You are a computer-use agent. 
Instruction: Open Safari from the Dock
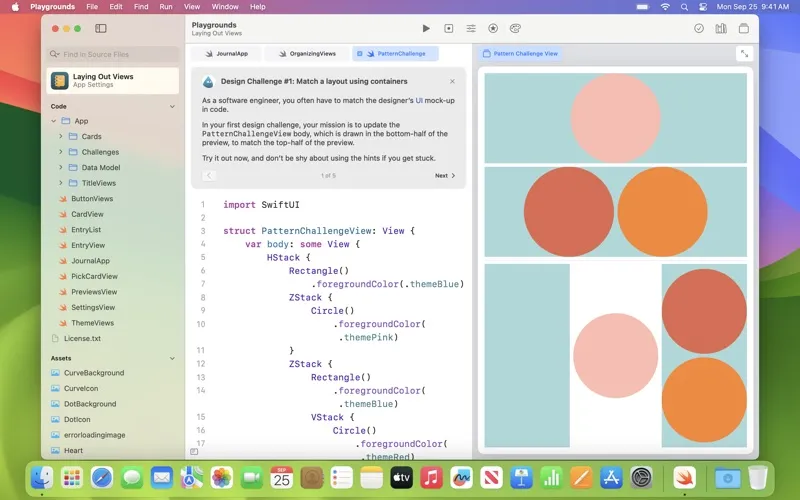[102, 478]
